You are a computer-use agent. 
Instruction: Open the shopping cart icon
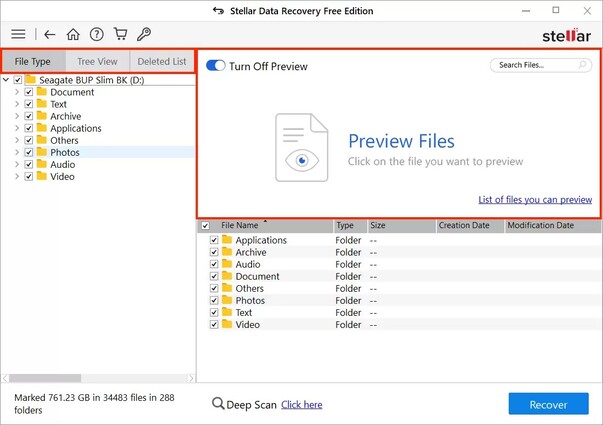pos(120,34)
